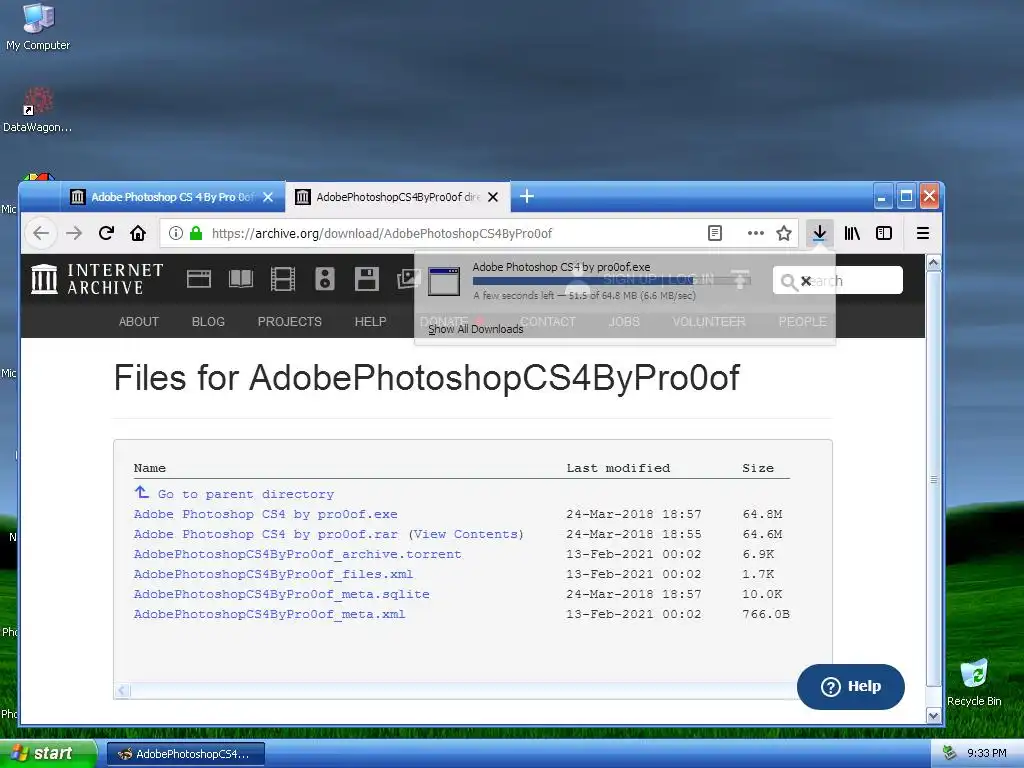Image resolution: width=1024 pixels, height=768 pixels.
Task: Click the Go to parent directory link
Action: (x=246, y=494)
